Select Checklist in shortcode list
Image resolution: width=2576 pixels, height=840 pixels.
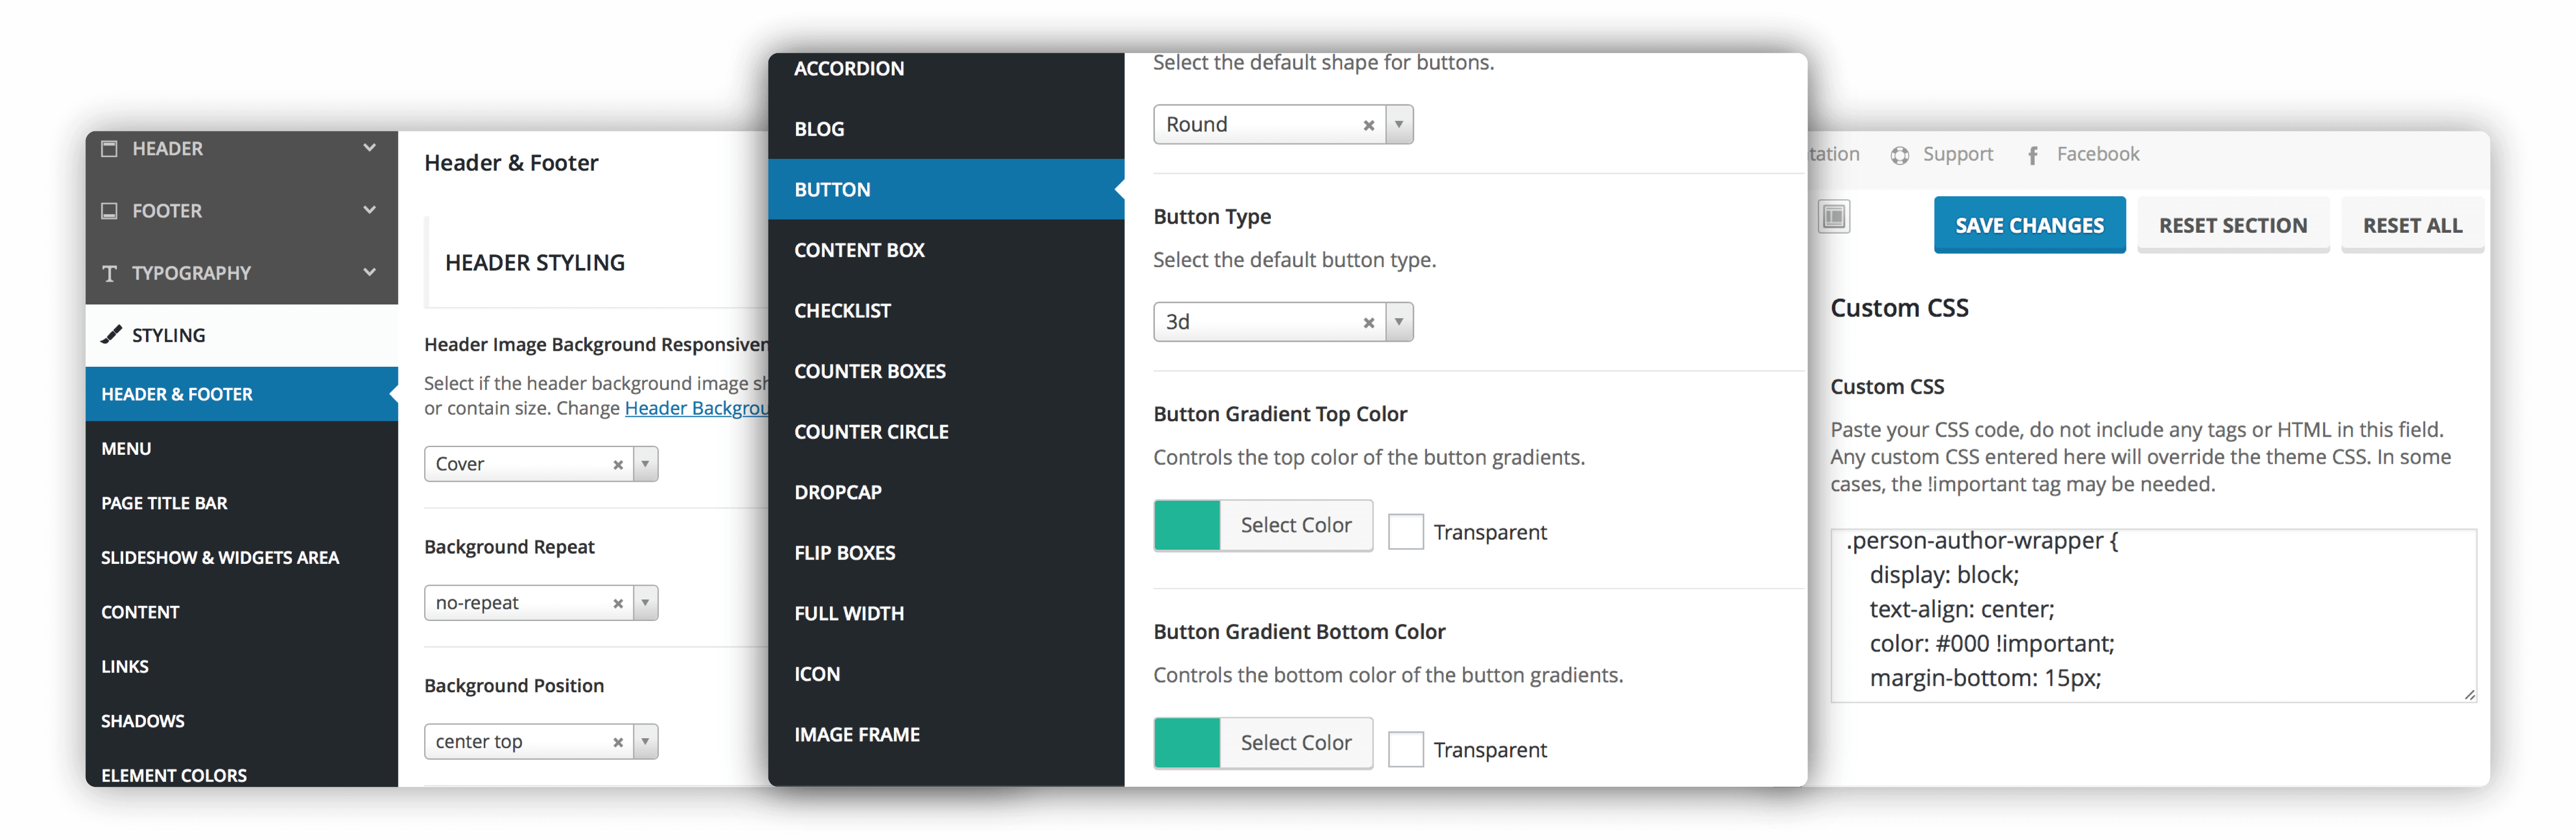(x=946, y=311)
